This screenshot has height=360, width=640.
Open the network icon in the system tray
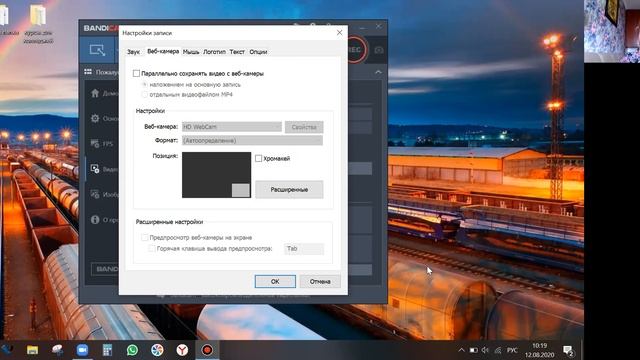(x=498, y=350)
